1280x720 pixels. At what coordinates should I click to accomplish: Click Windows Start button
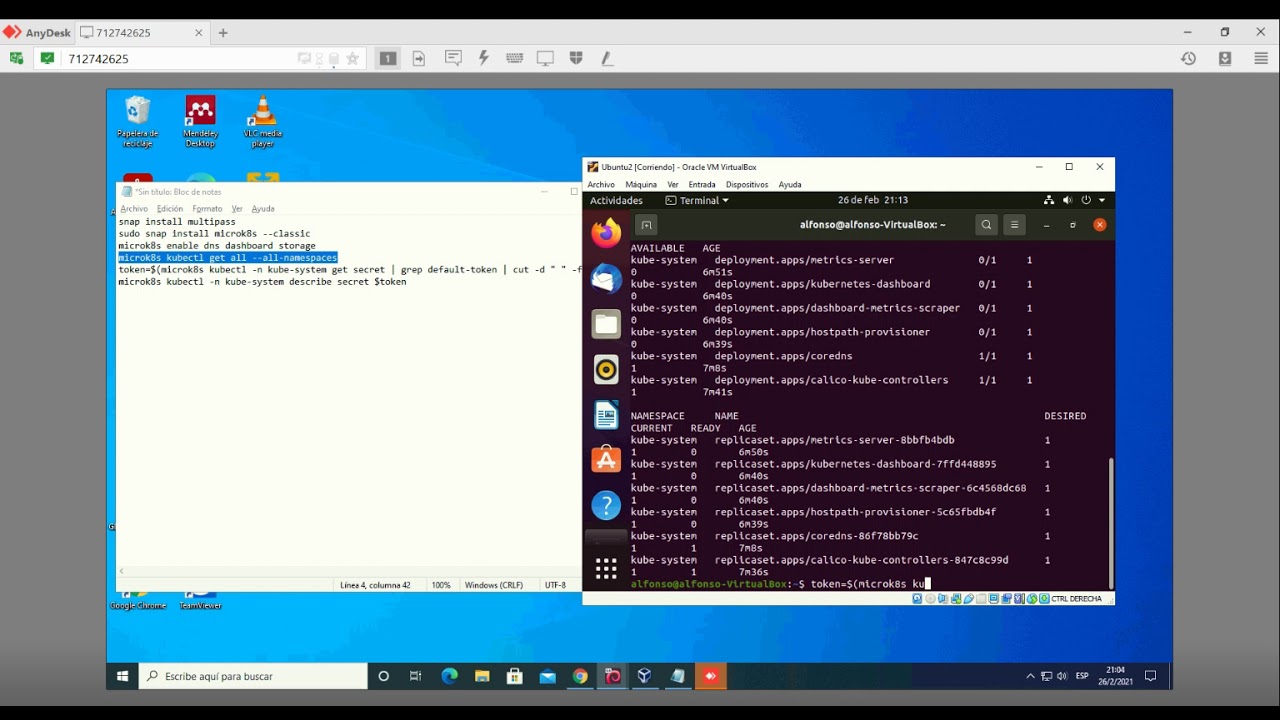123,676
